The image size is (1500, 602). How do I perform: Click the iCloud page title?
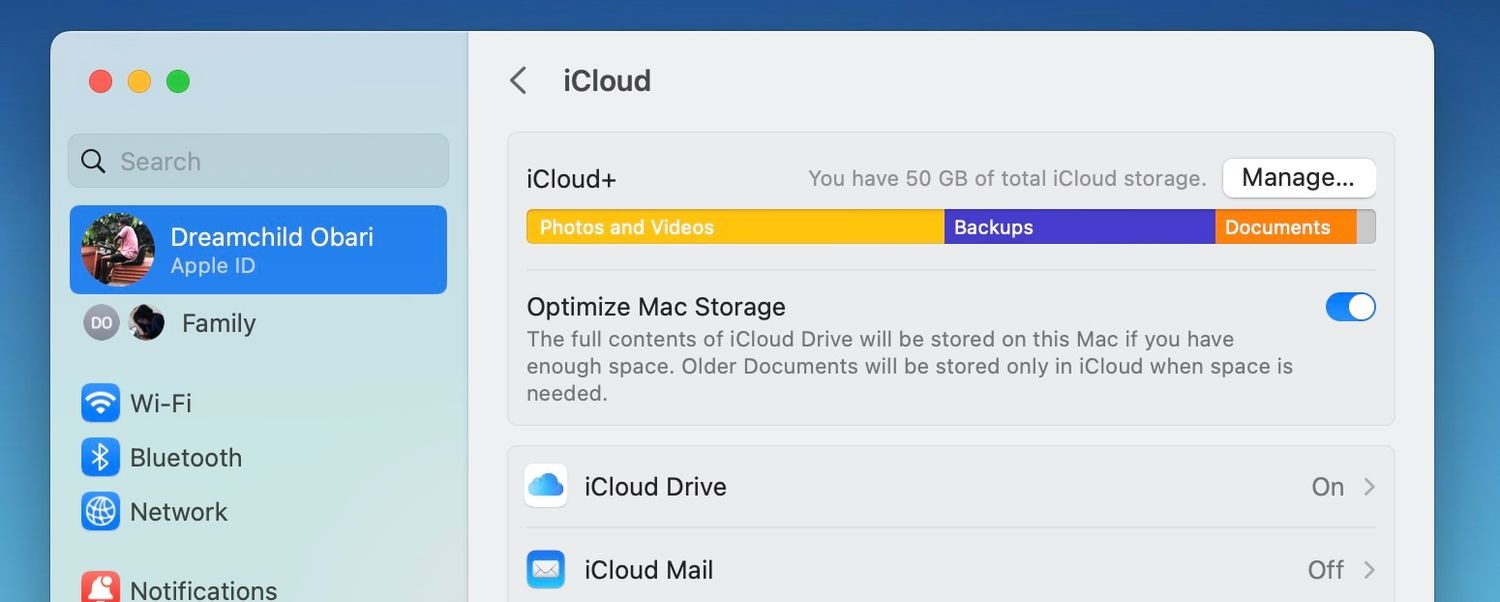[607, 80]
